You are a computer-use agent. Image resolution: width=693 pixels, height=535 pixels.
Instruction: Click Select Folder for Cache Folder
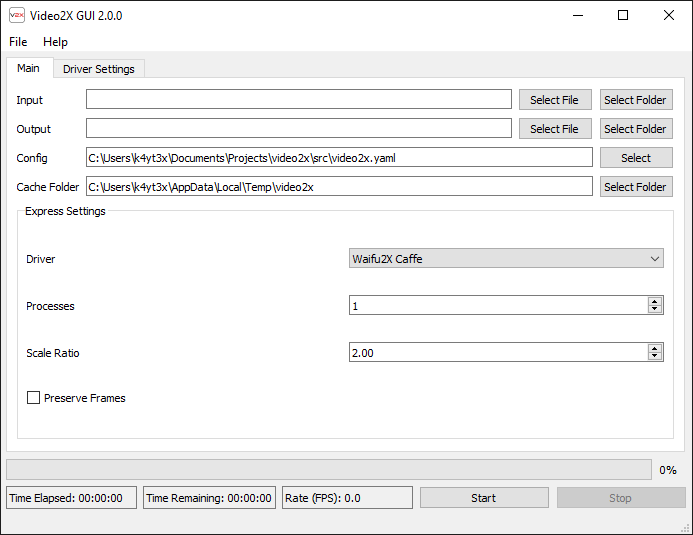point(636,187)
